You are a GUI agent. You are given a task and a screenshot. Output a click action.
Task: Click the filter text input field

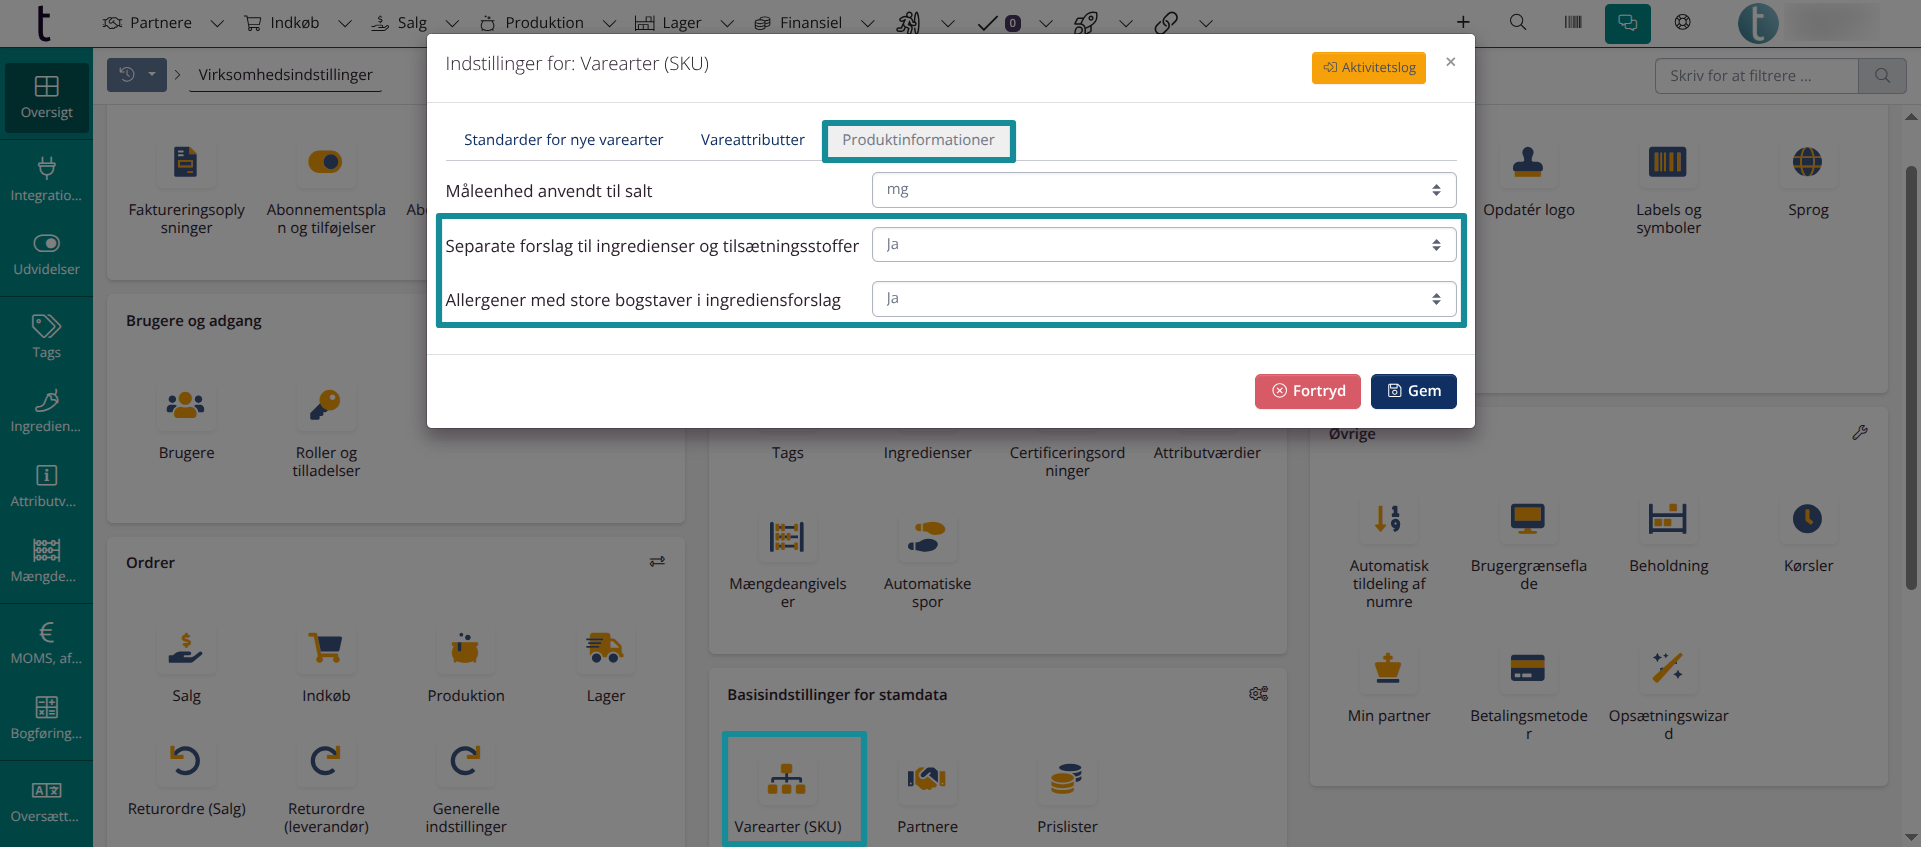(1757, 76)
